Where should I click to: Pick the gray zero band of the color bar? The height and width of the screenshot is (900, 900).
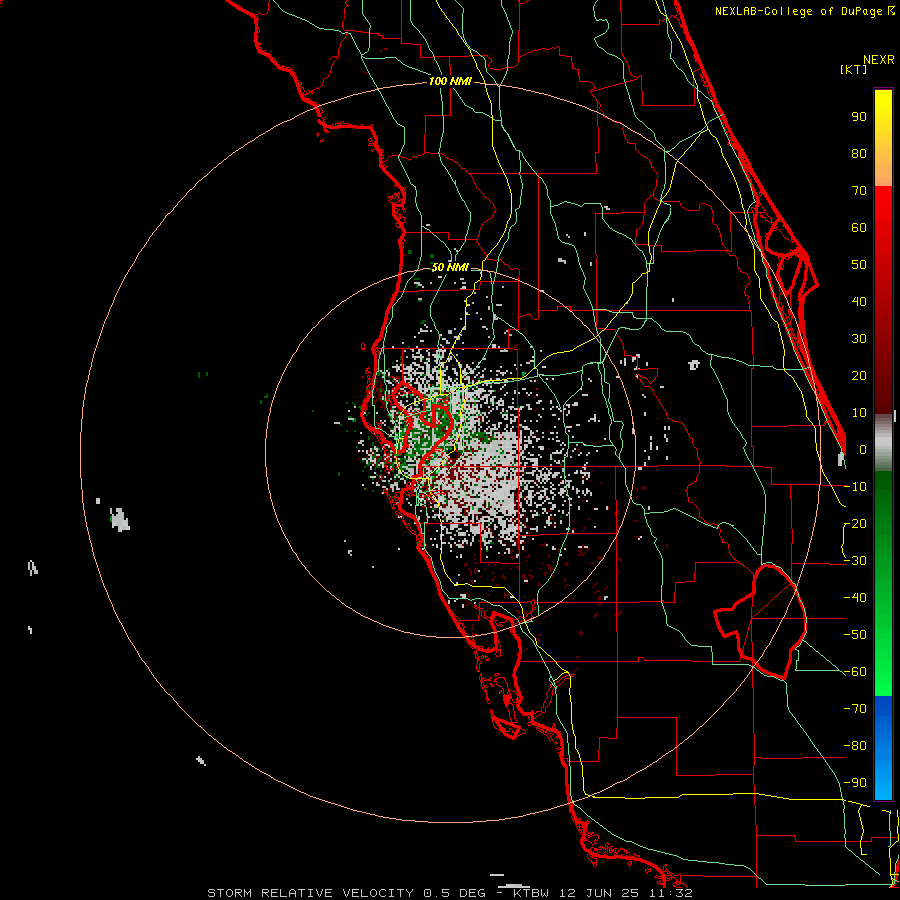point(883,442)
